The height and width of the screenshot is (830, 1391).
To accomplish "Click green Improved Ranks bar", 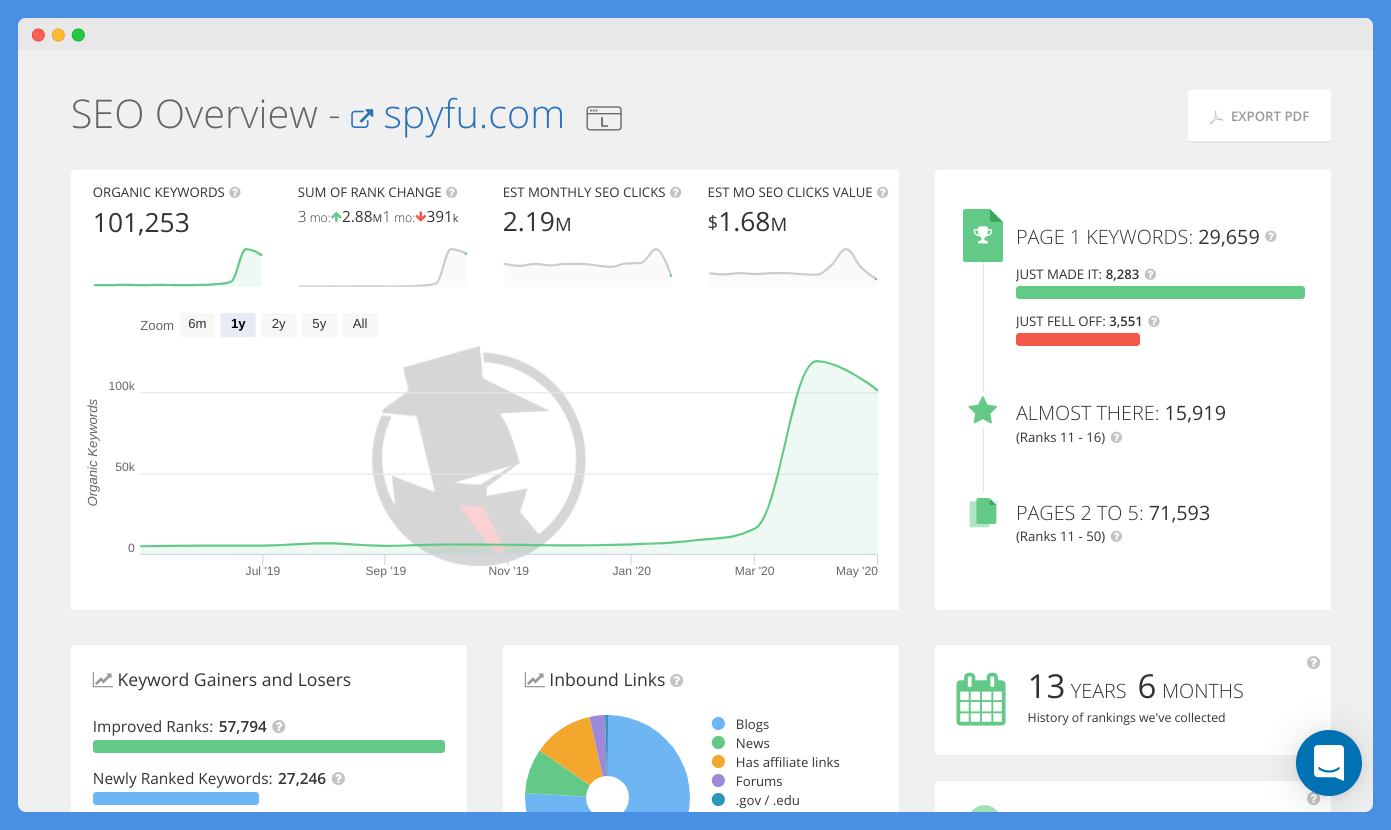I will 269,746.
